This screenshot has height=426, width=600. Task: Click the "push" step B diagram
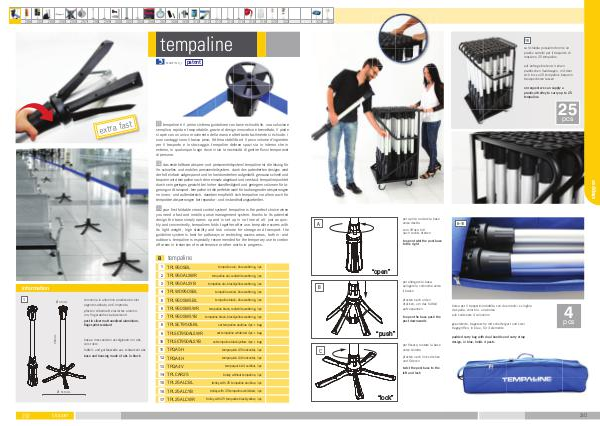pyautogui.click(x=354, y=309)
